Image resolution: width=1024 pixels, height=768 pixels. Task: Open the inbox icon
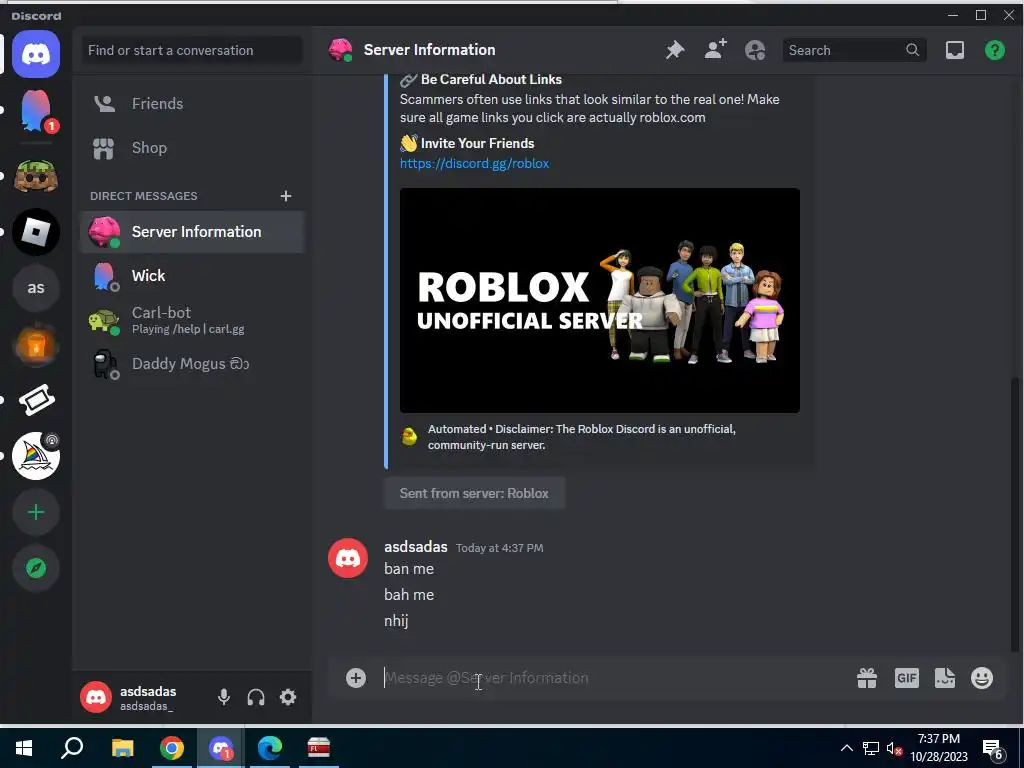tap(955, 50)
